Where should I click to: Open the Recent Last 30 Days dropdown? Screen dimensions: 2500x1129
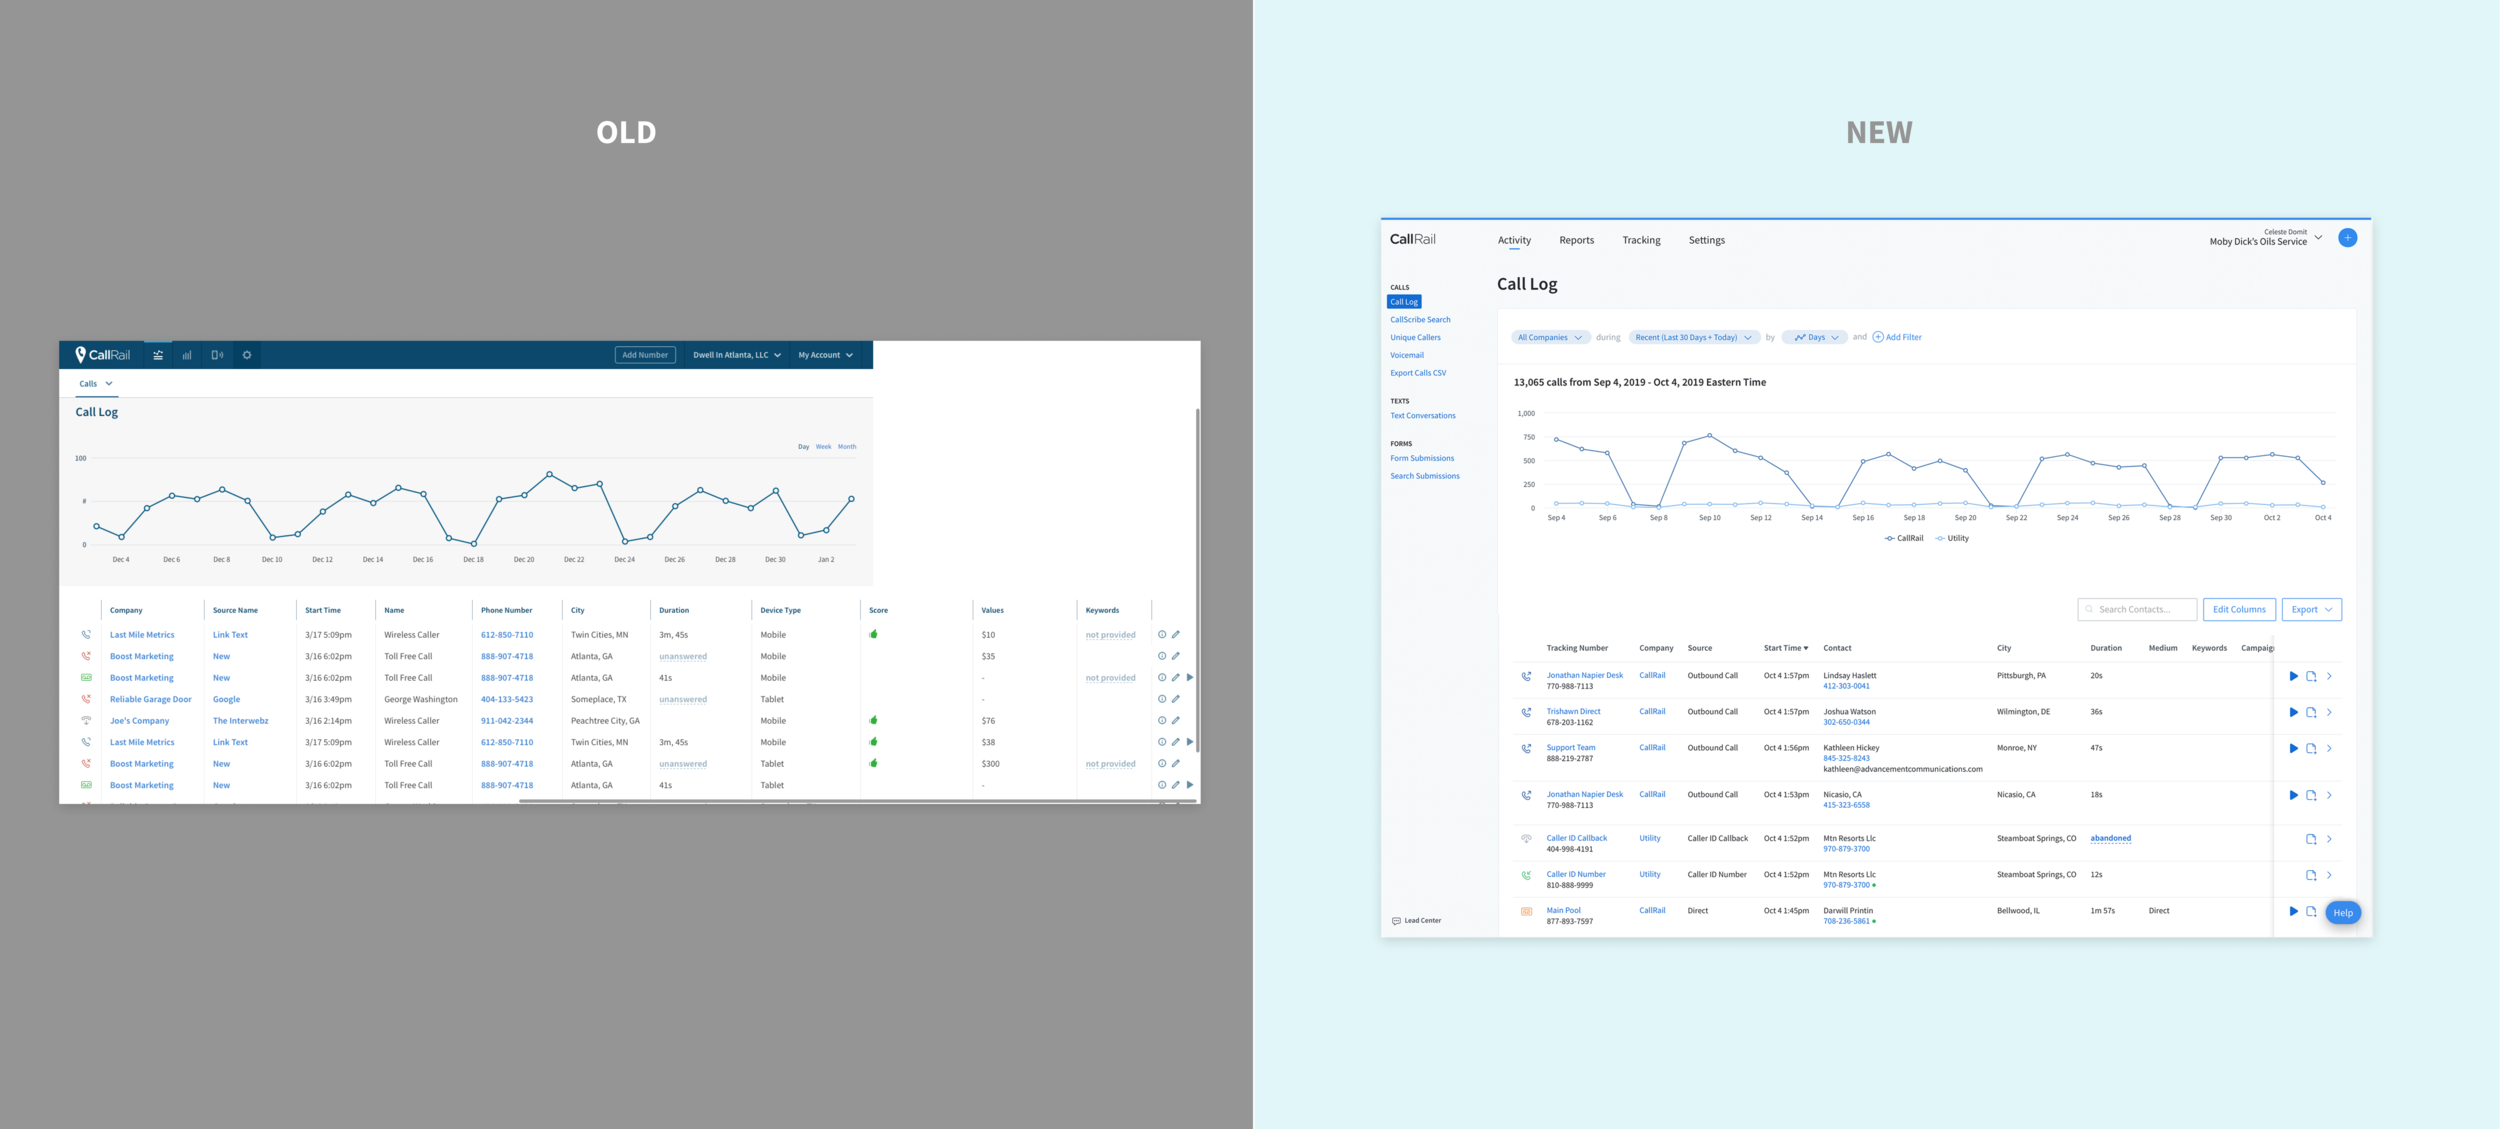1693,338
